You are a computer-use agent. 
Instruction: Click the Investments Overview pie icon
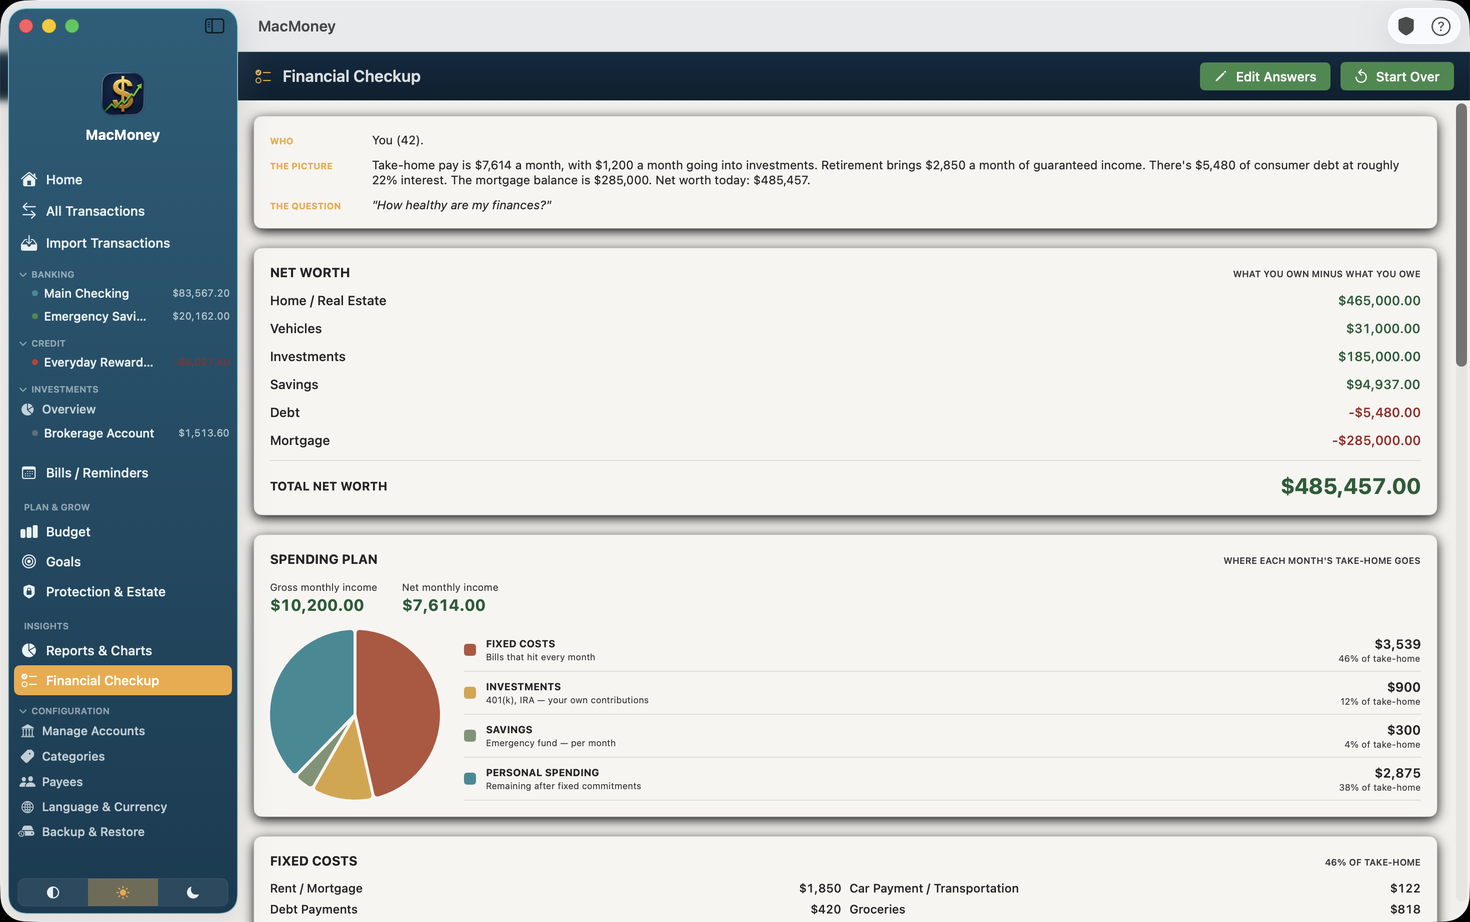[x=28, y=410]
